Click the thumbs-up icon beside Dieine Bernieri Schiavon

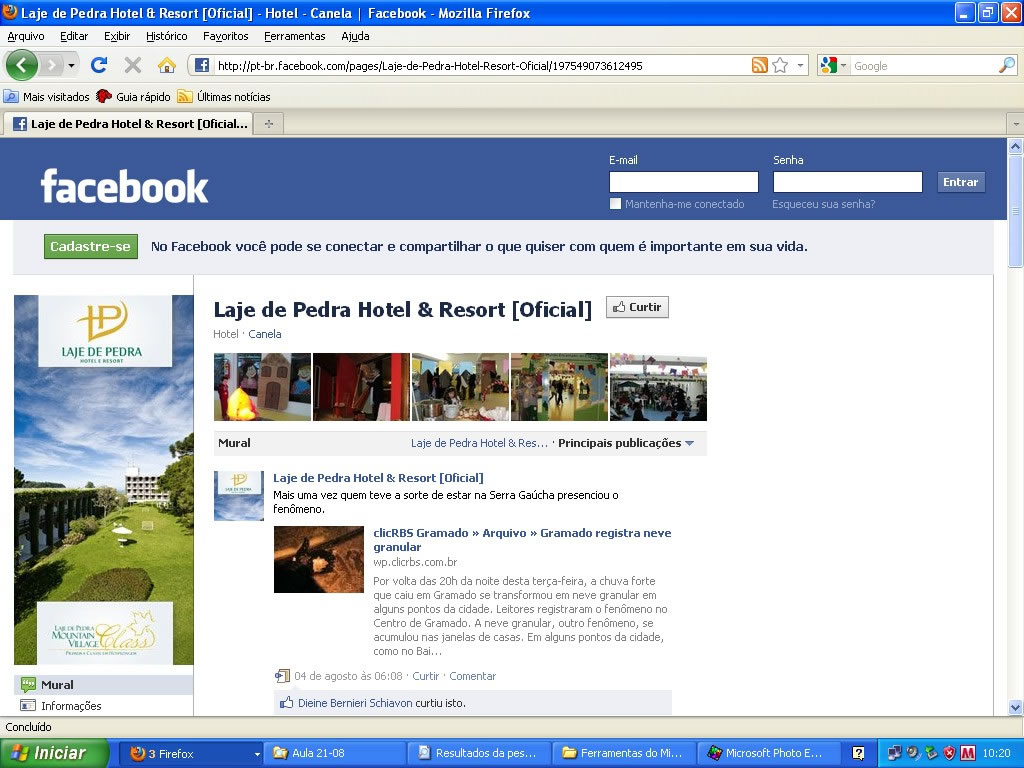click(286, 703)
